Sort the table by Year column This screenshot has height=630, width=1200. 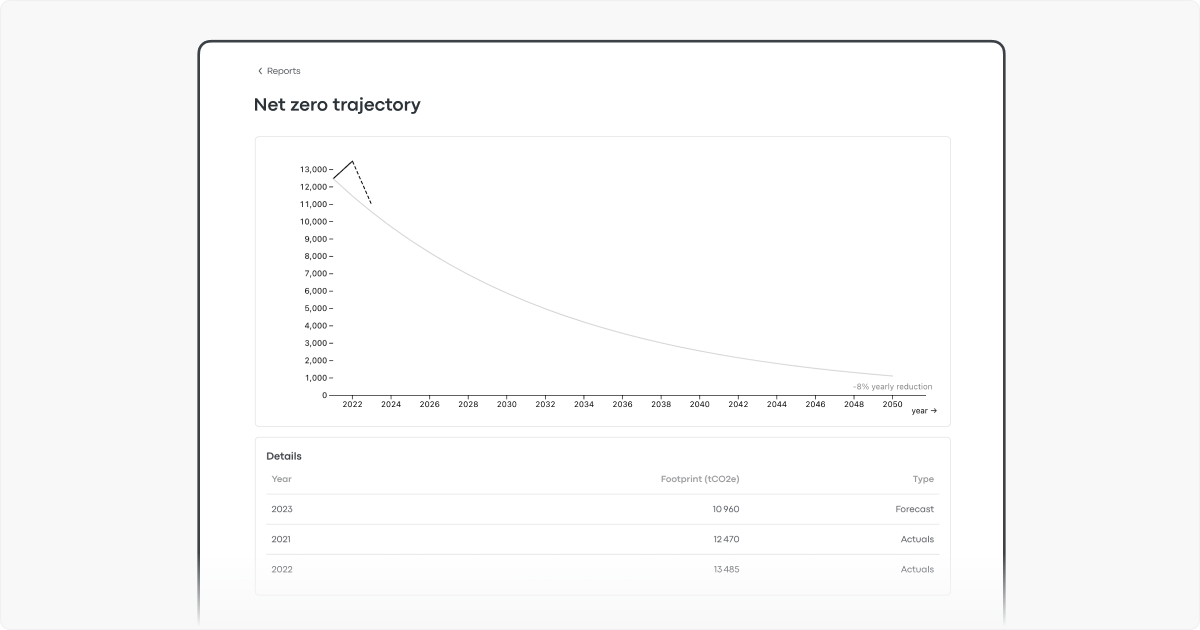(282, 479)
